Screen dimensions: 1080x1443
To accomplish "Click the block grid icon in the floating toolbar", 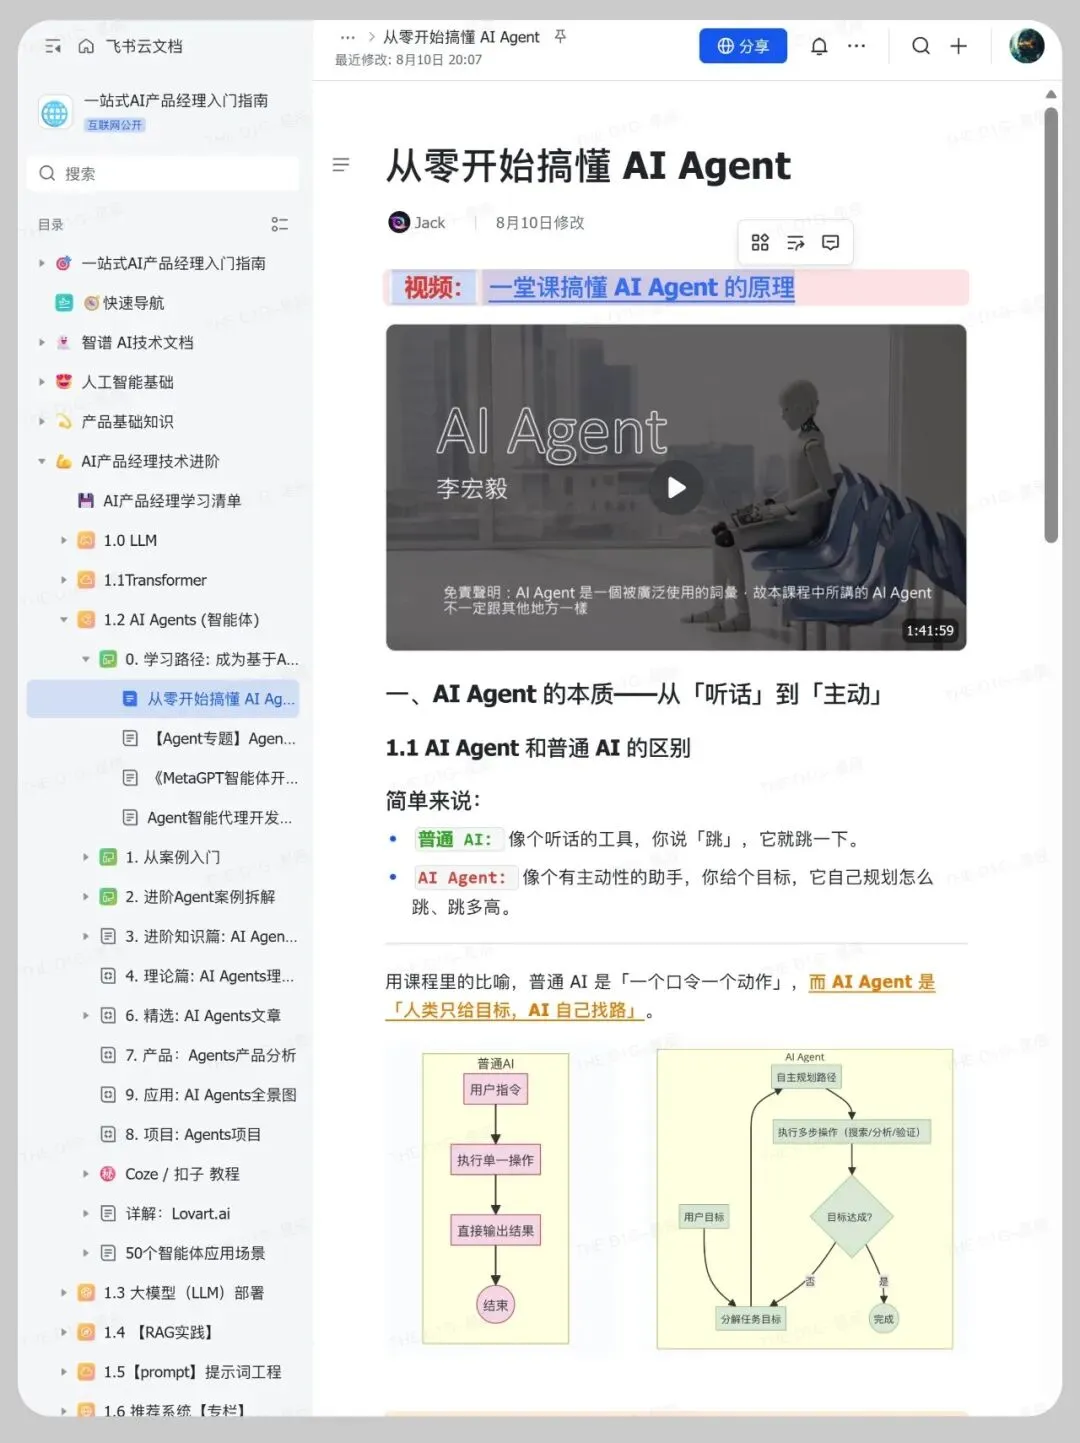I will tap(760, 243).
